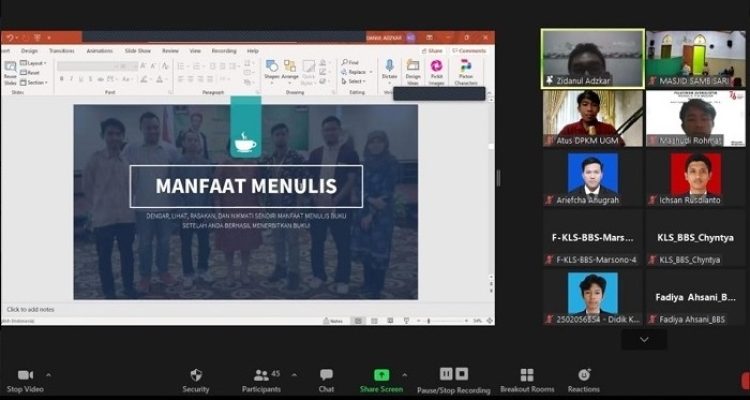Show more participant video tiles with down chevron
Image resolution: width=750 pixels, height=400 pixels.
click(644, 340)
